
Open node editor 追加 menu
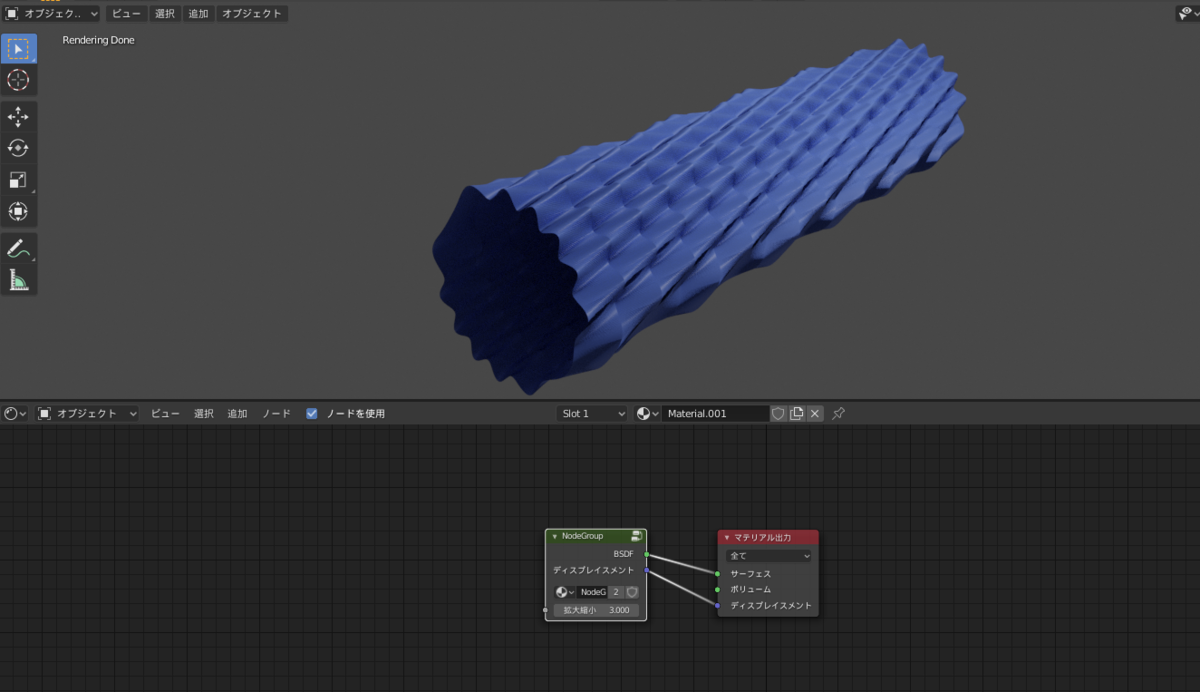point(237,413)
